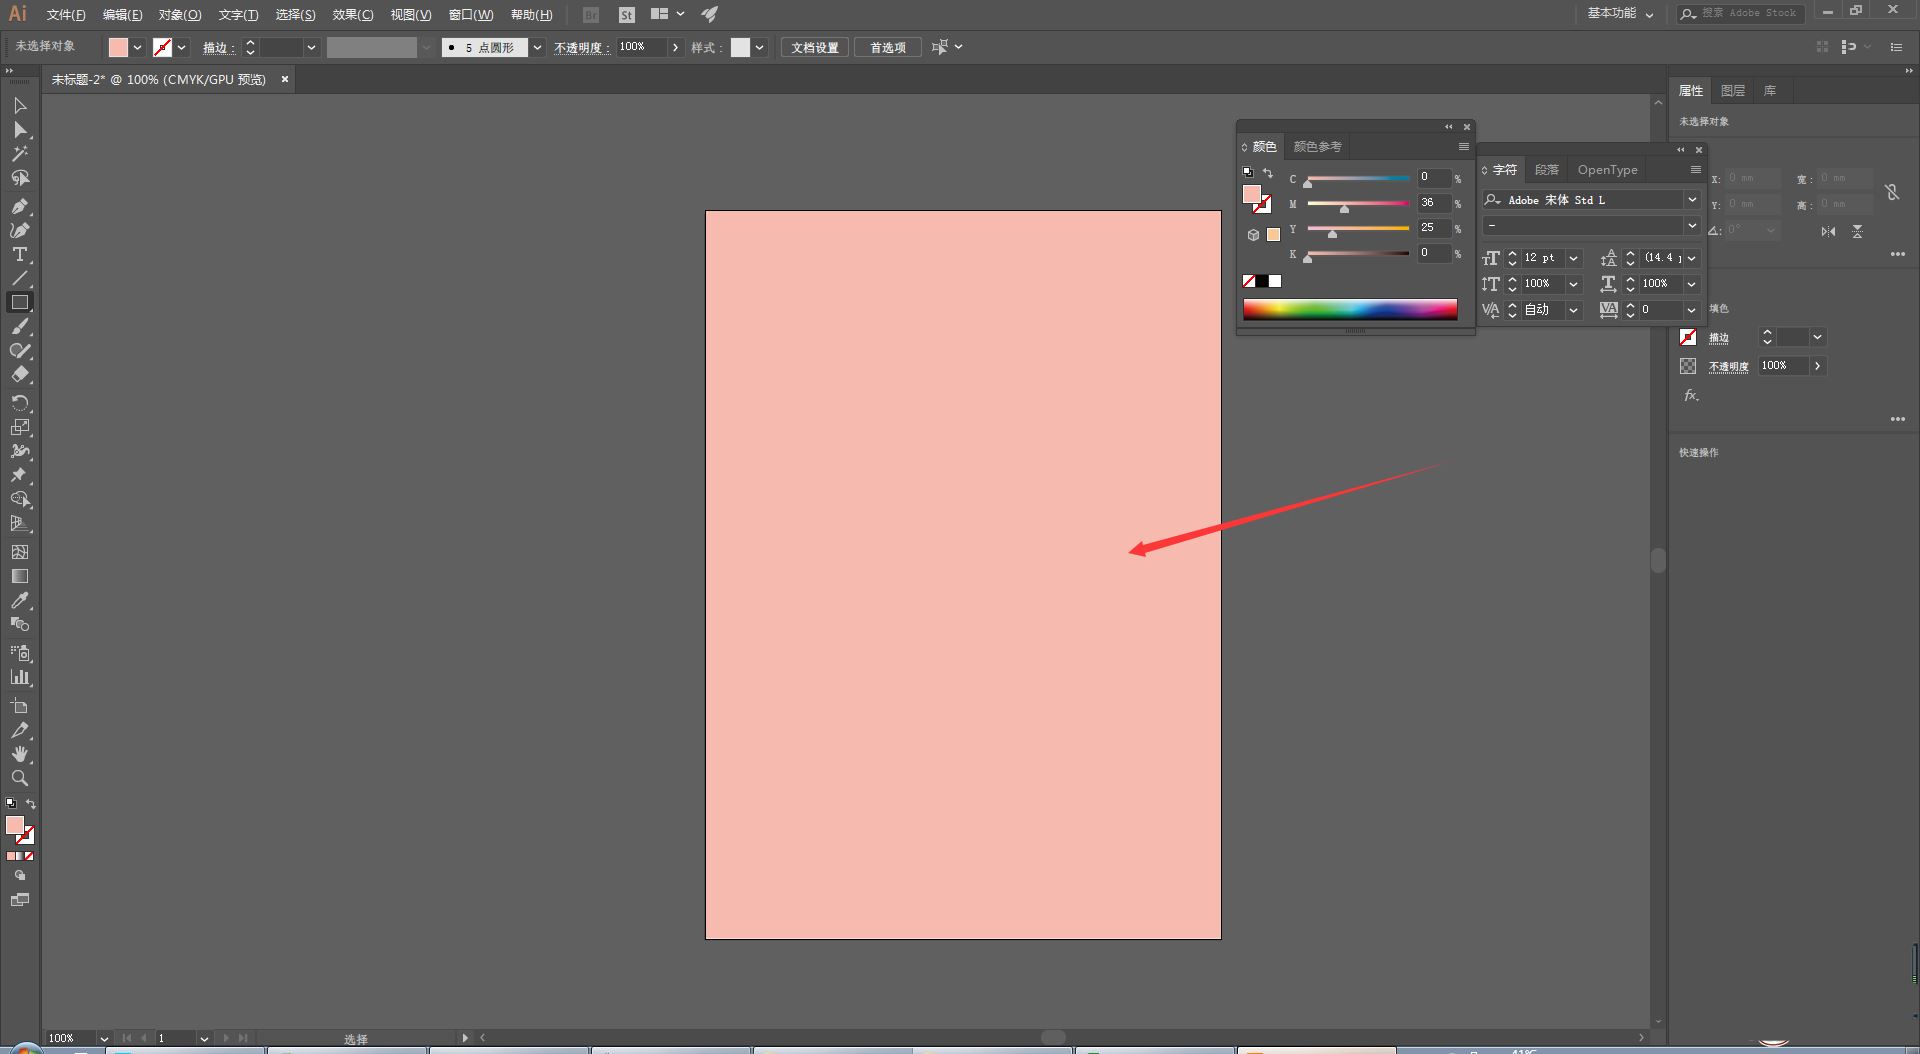This screenshot has height=1054, width=1920.
Task: Click the Adobe Stock search field
Action: [x=1750, y=14]
